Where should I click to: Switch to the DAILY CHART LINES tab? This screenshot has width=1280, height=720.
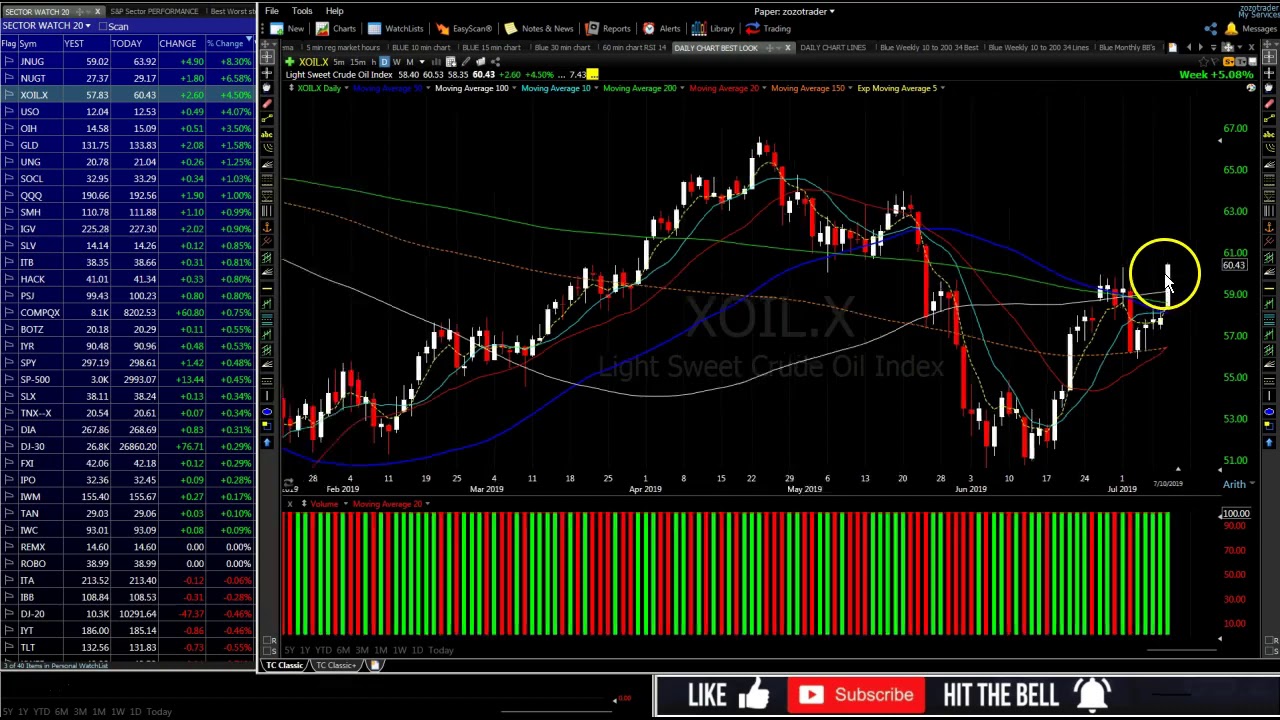833,48
